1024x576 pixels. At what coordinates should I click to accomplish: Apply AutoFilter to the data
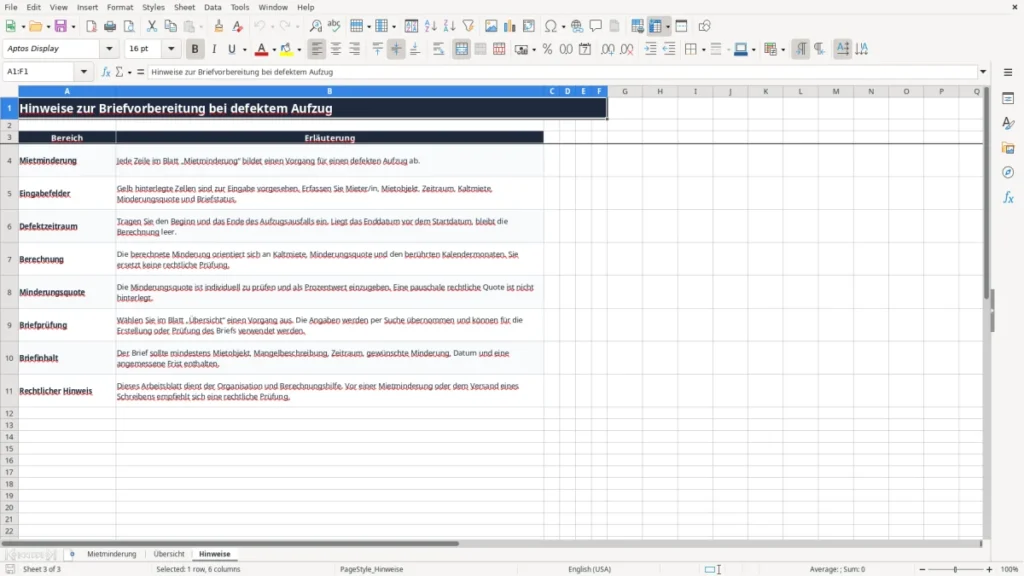click(468, 26)
